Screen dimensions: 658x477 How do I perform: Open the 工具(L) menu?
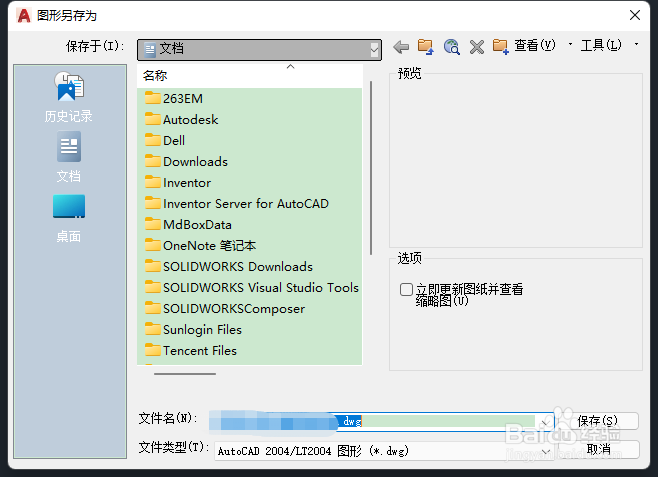(601, 45)
